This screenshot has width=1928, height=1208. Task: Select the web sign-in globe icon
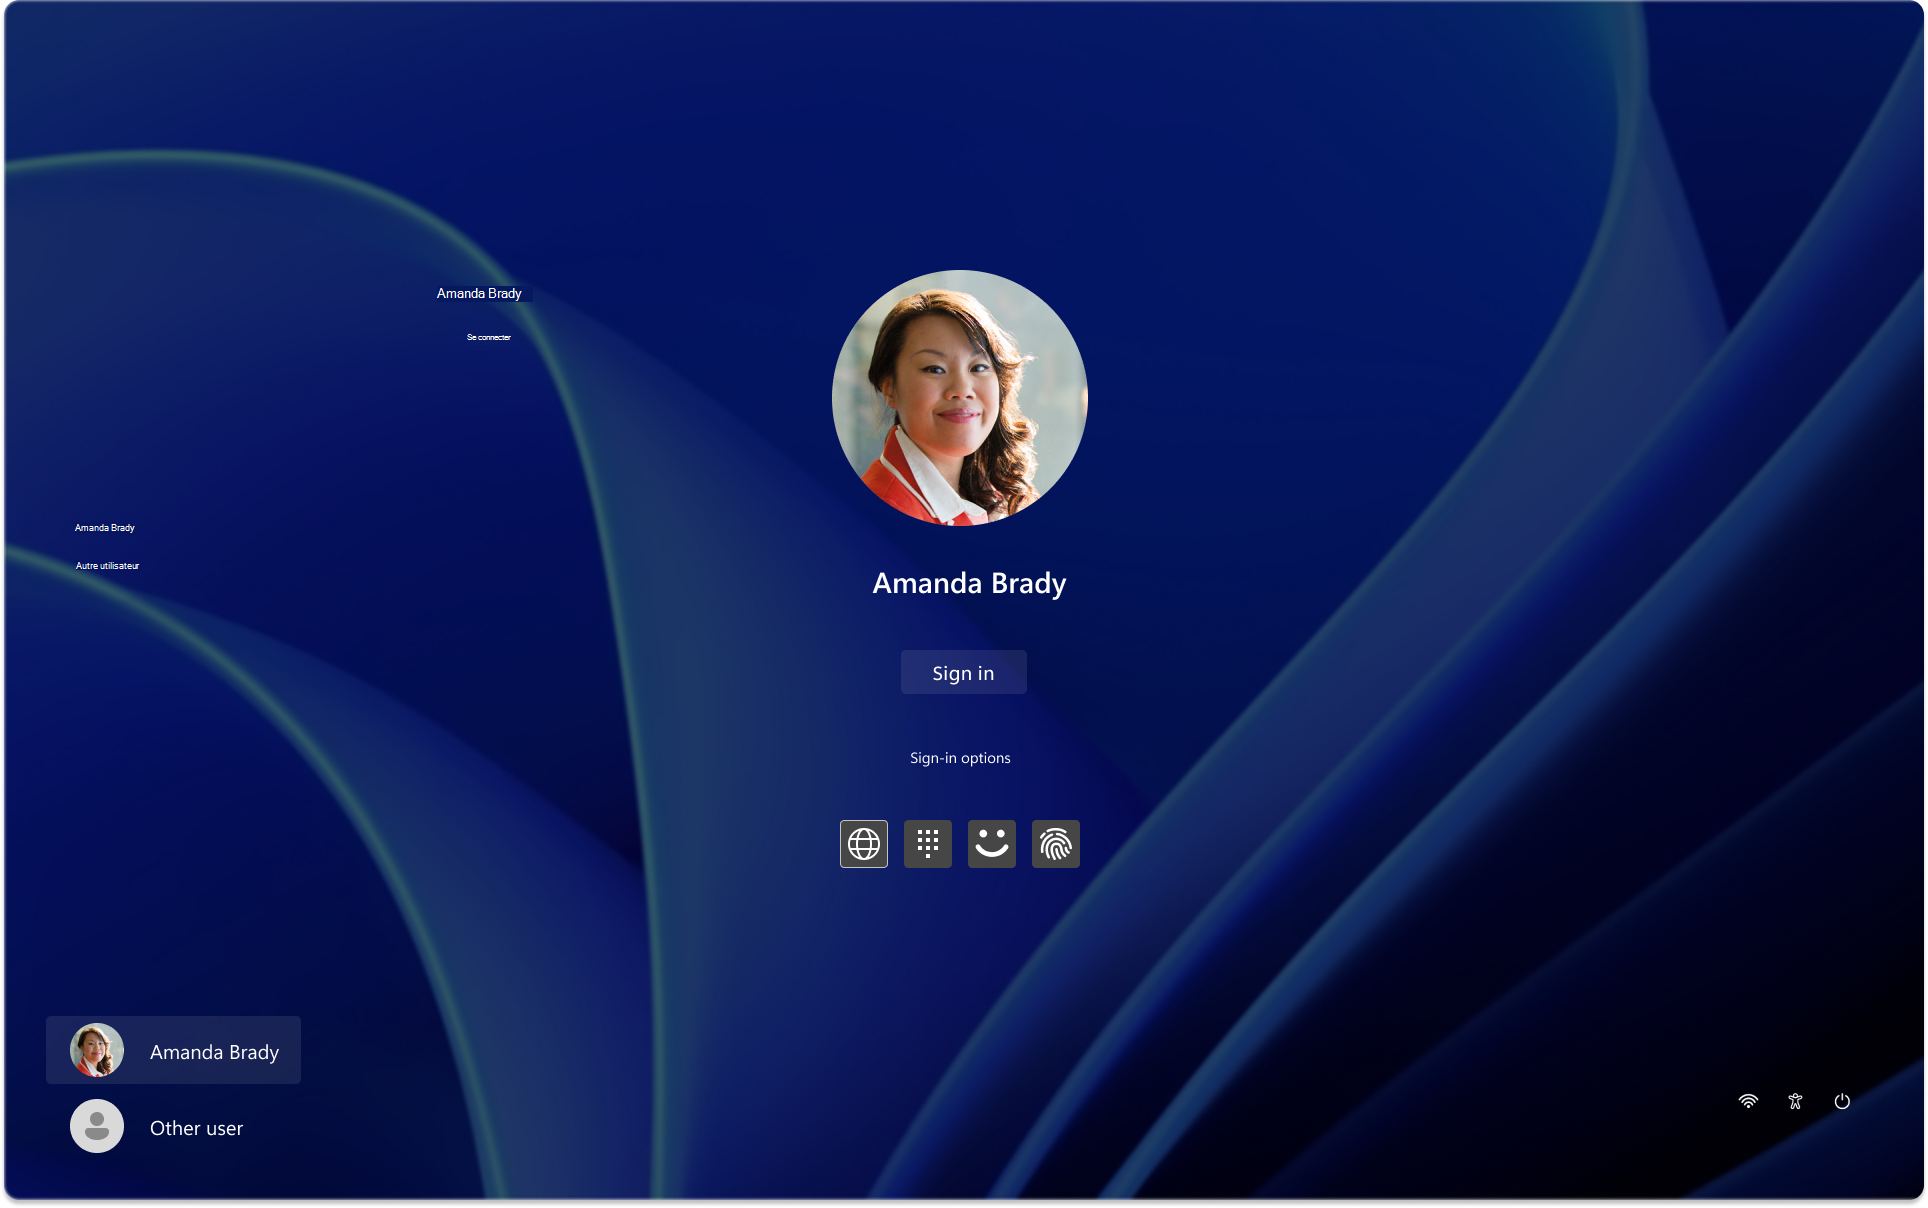(864, 844)
